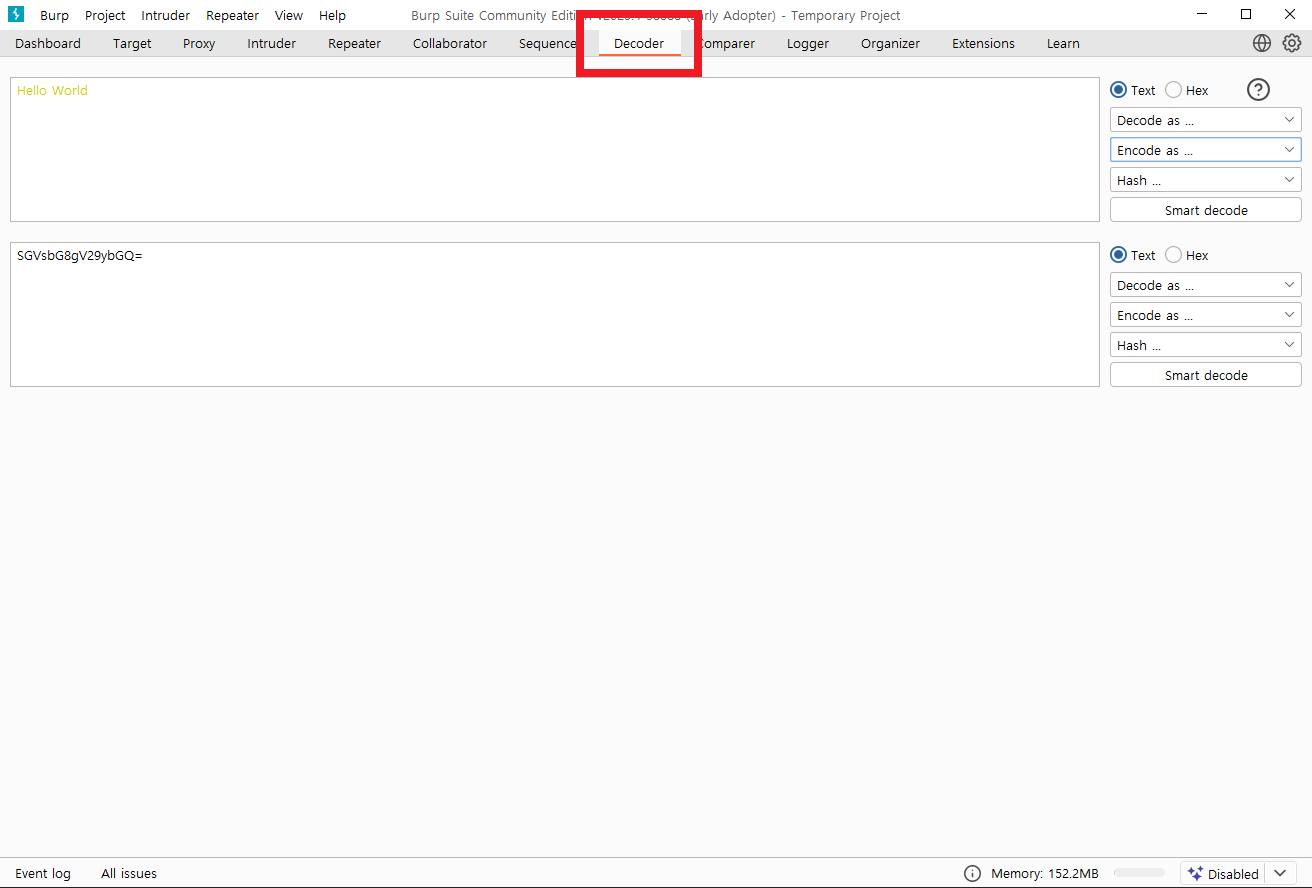Select Text radio for the SGVsbG8gV29ybGQ= panel

pyautogui.click(x=1133, y=255)
